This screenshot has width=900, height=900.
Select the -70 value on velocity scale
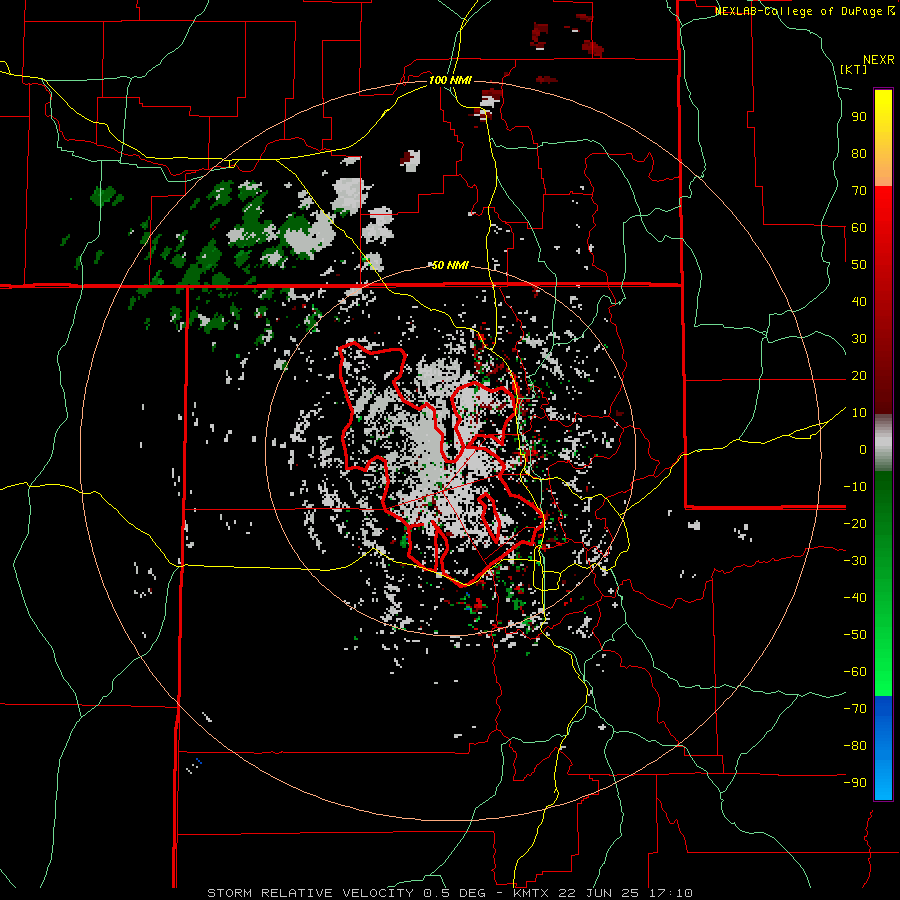(855, 709)
